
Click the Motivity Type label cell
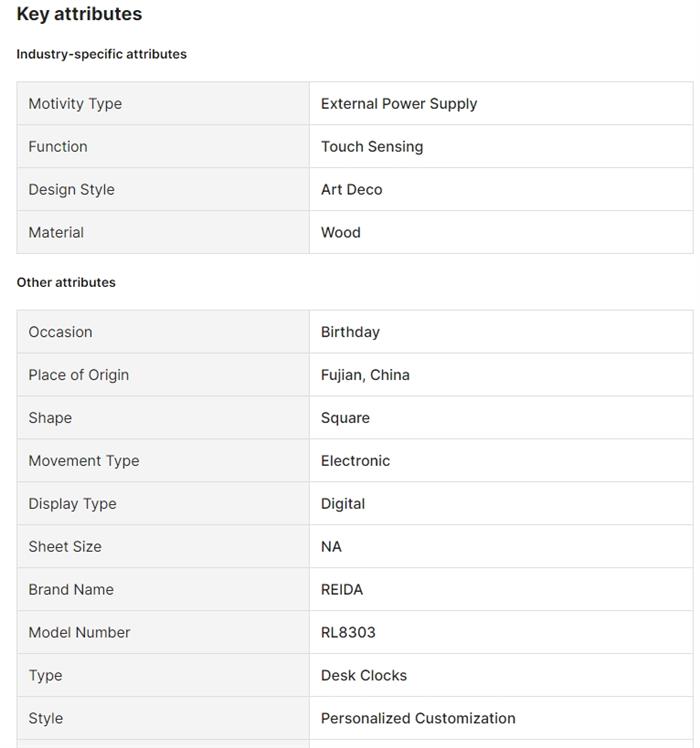pyautogui.click(x=75, y=104)
